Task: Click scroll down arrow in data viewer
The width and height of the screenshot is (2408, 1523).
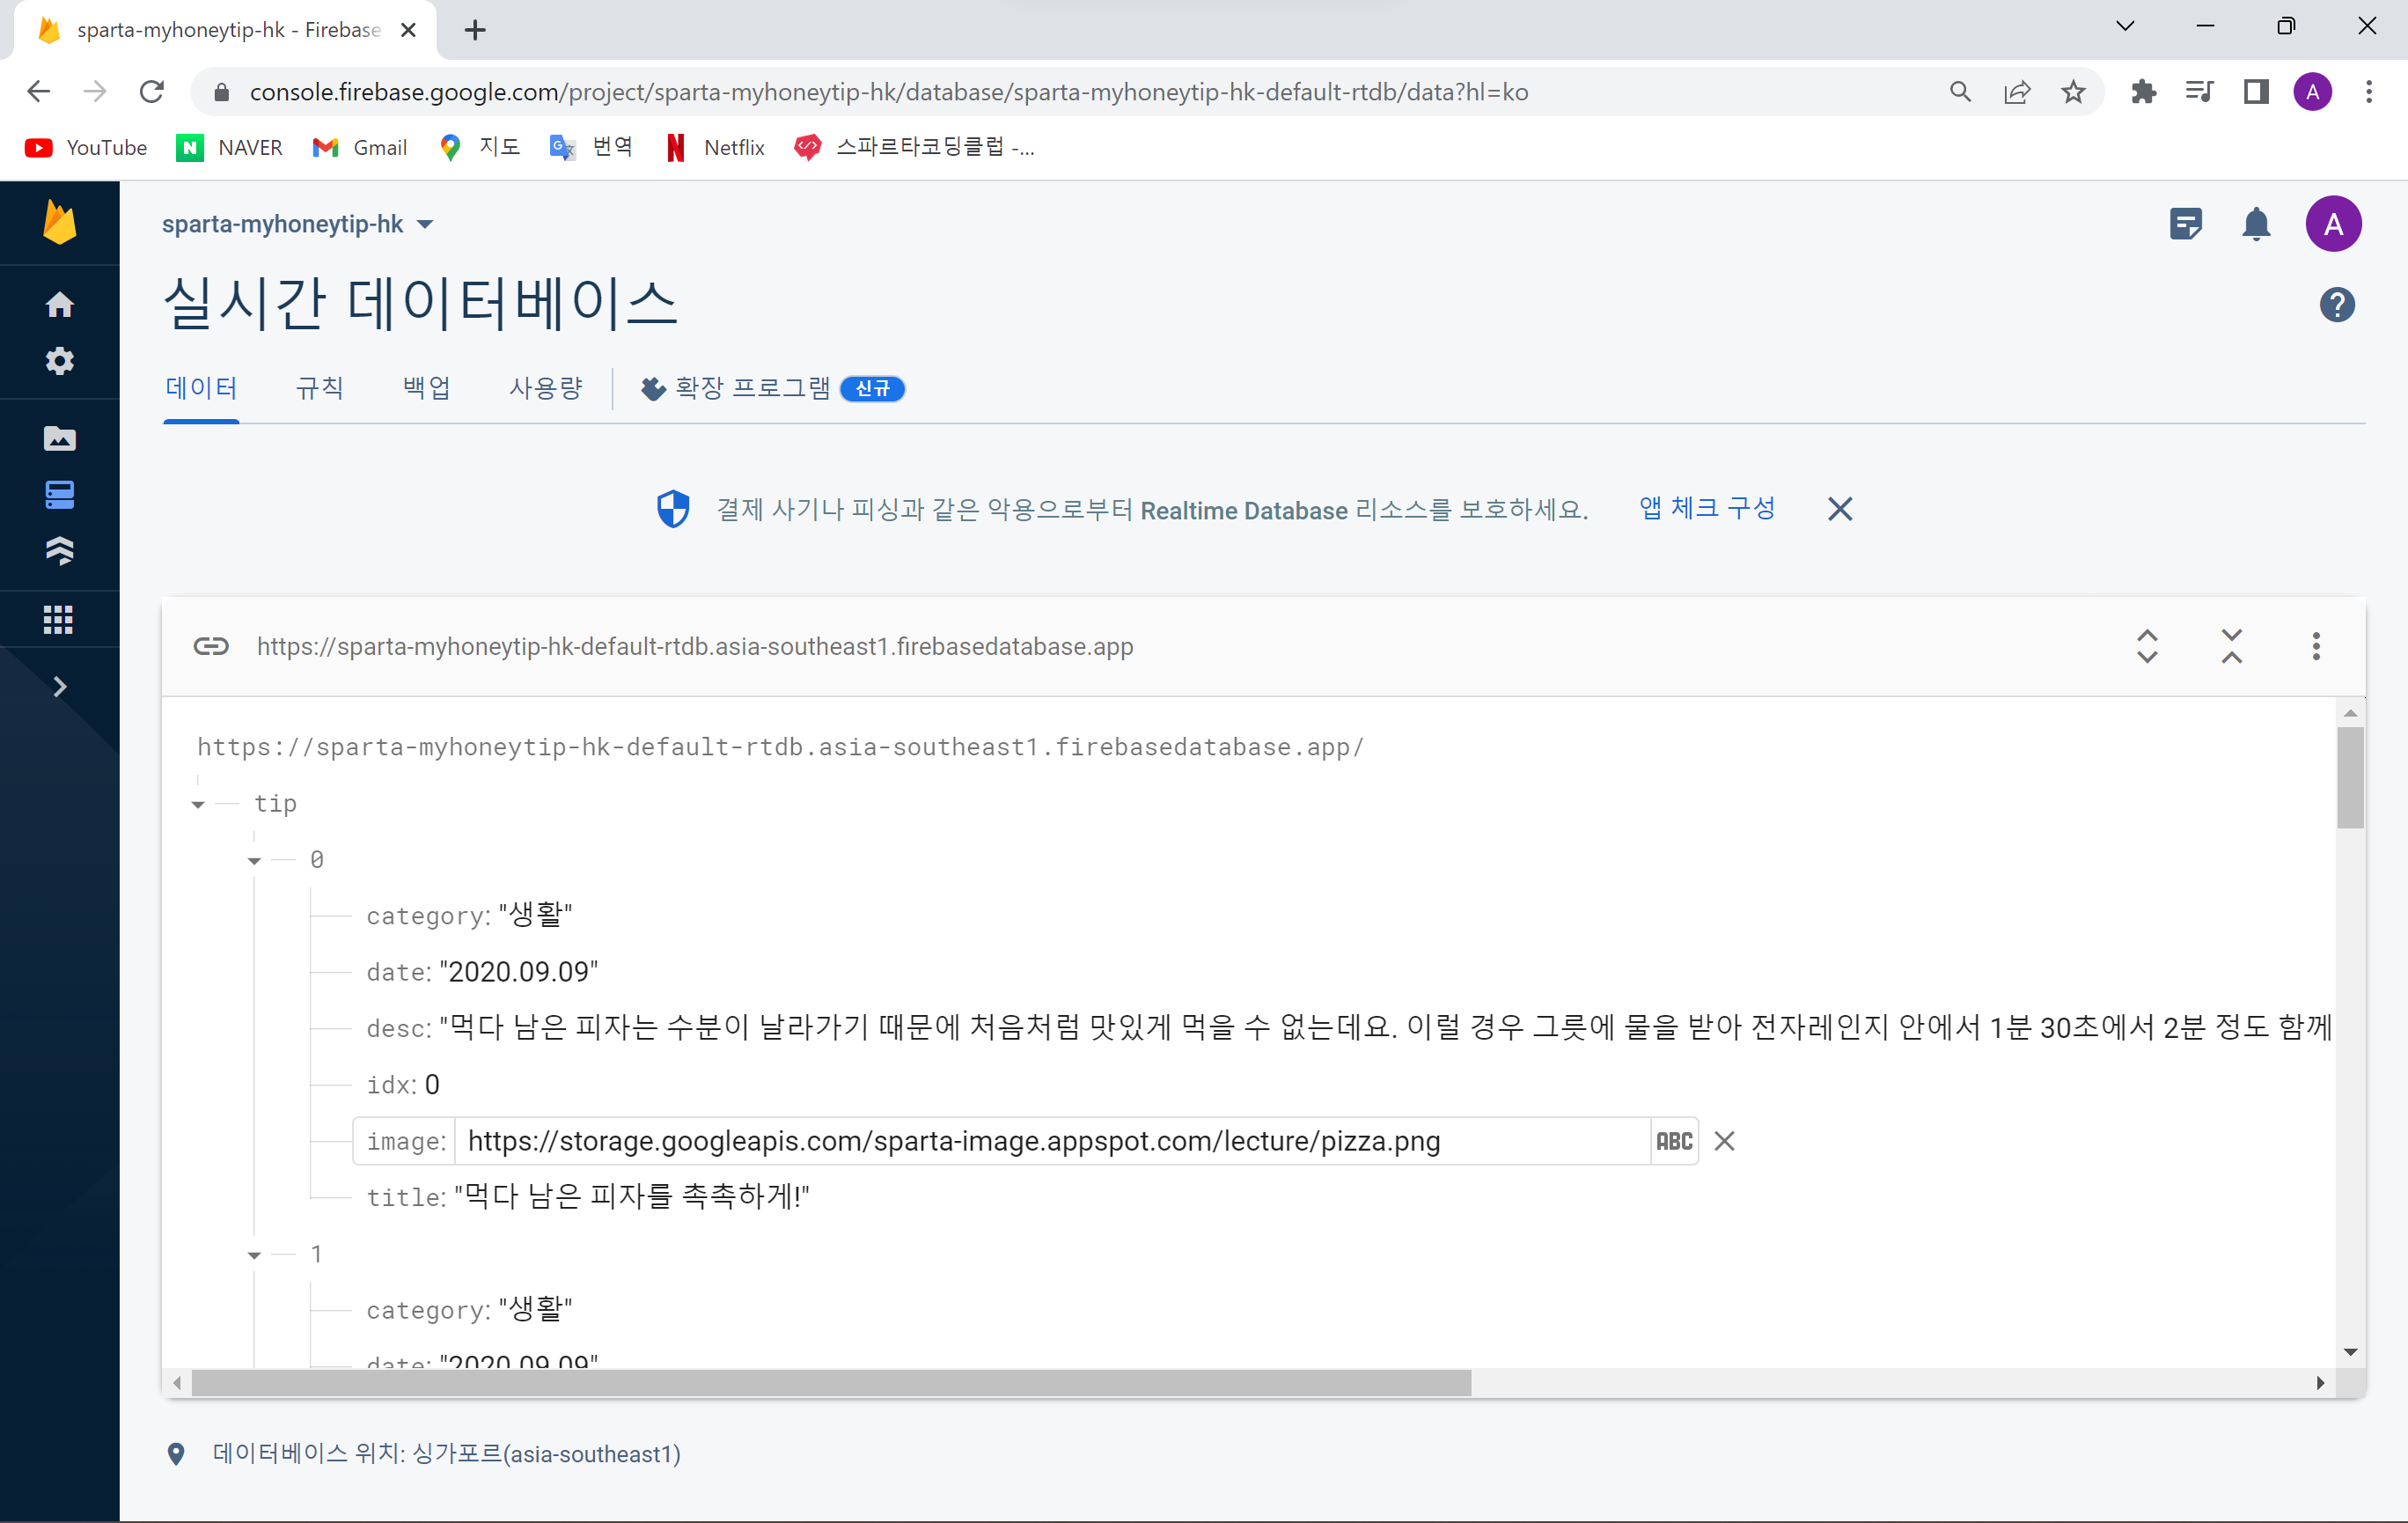Action: [x=2350, y=1352]
